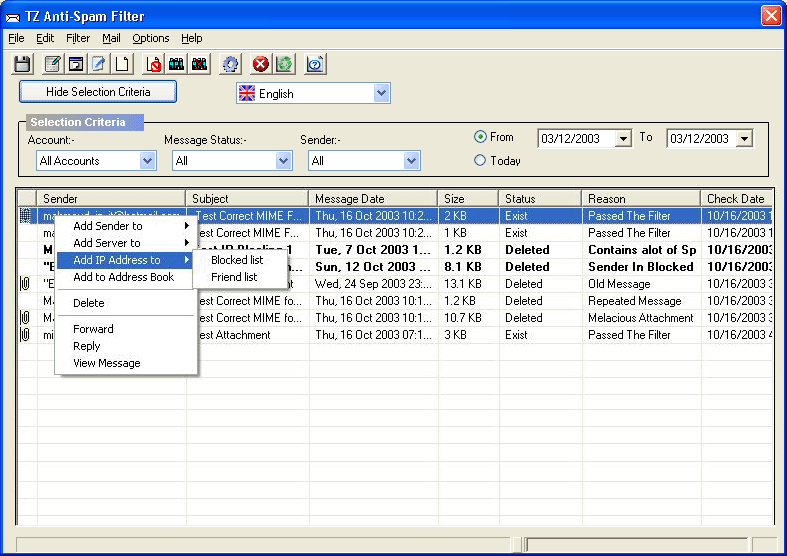Sort by the Status column header
The image size is (787, 556).
click(x=540, y=199)
